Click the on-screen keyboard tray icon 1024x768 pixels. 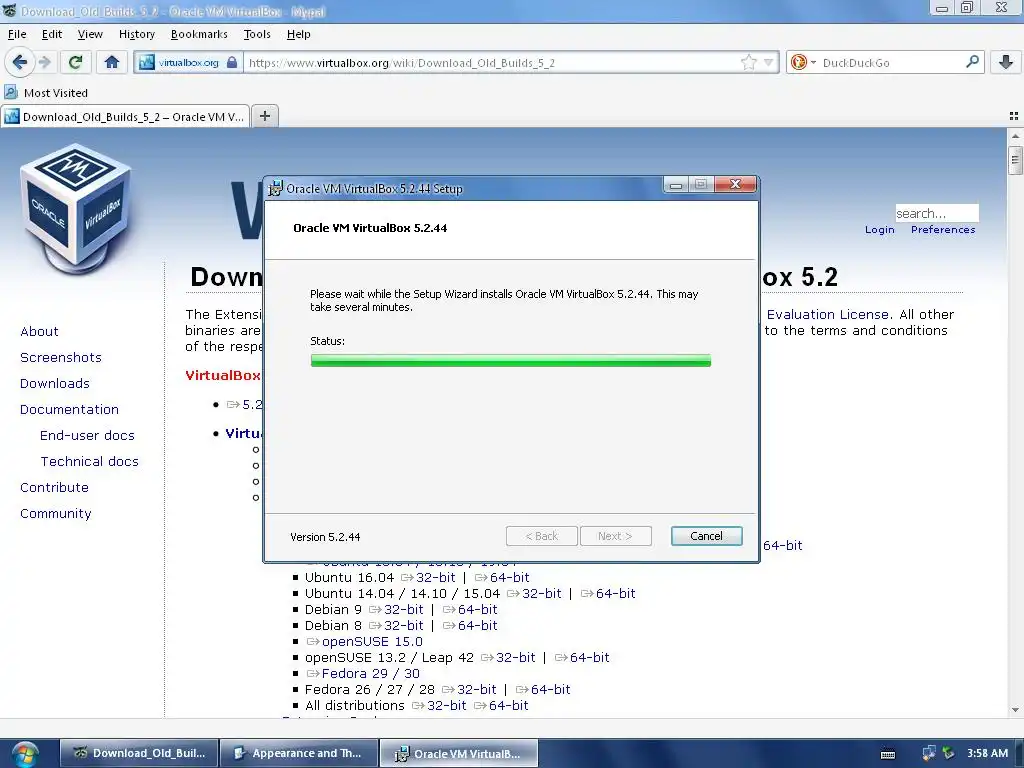pos(888,754)
